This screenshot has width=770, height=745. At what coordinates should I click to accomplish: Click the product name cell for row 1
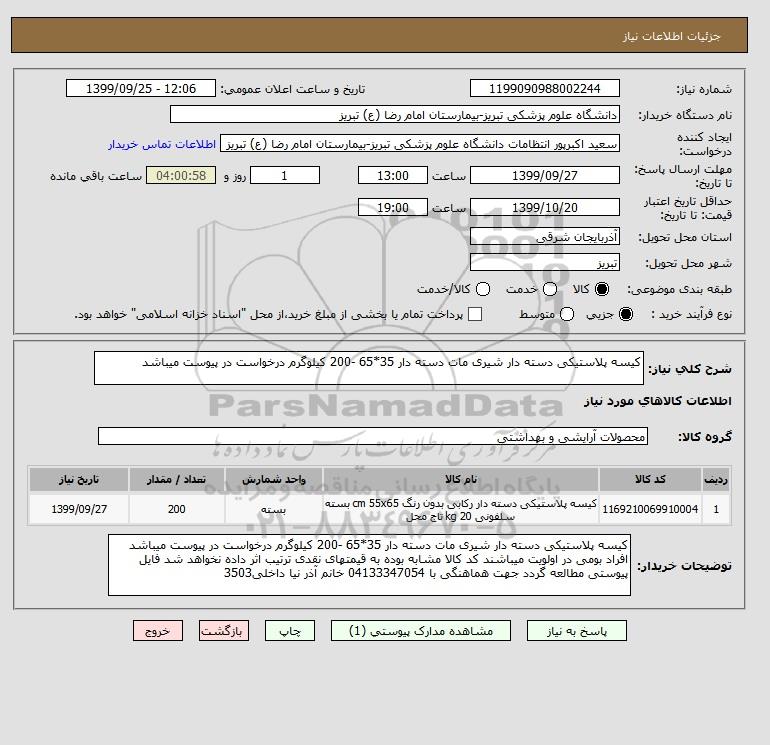[x=461, y=509]
